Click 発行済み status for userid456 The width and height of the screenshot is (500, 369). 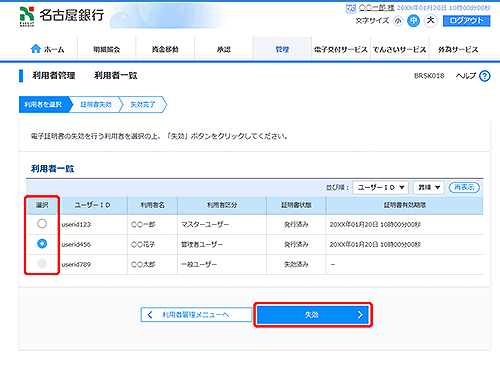tap(296, 244)
